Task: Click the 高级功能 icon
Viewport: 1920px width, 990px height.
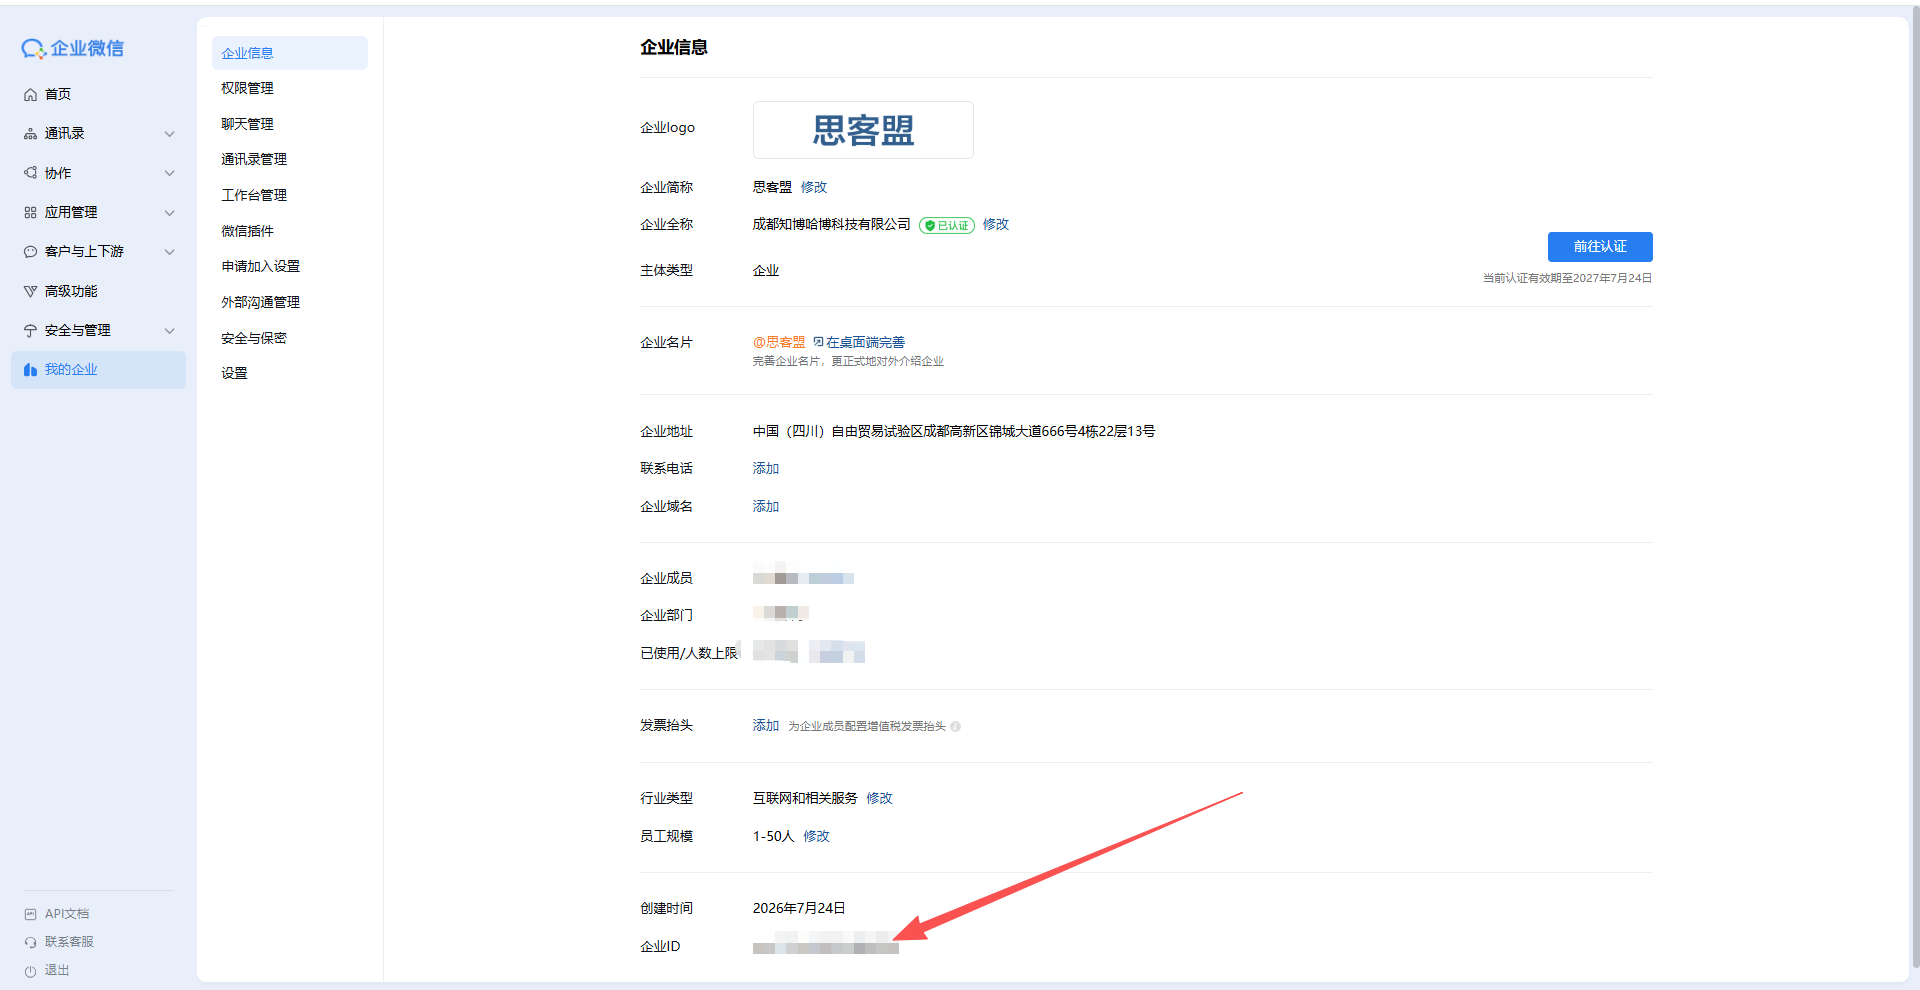Action: tap(30, 291)
